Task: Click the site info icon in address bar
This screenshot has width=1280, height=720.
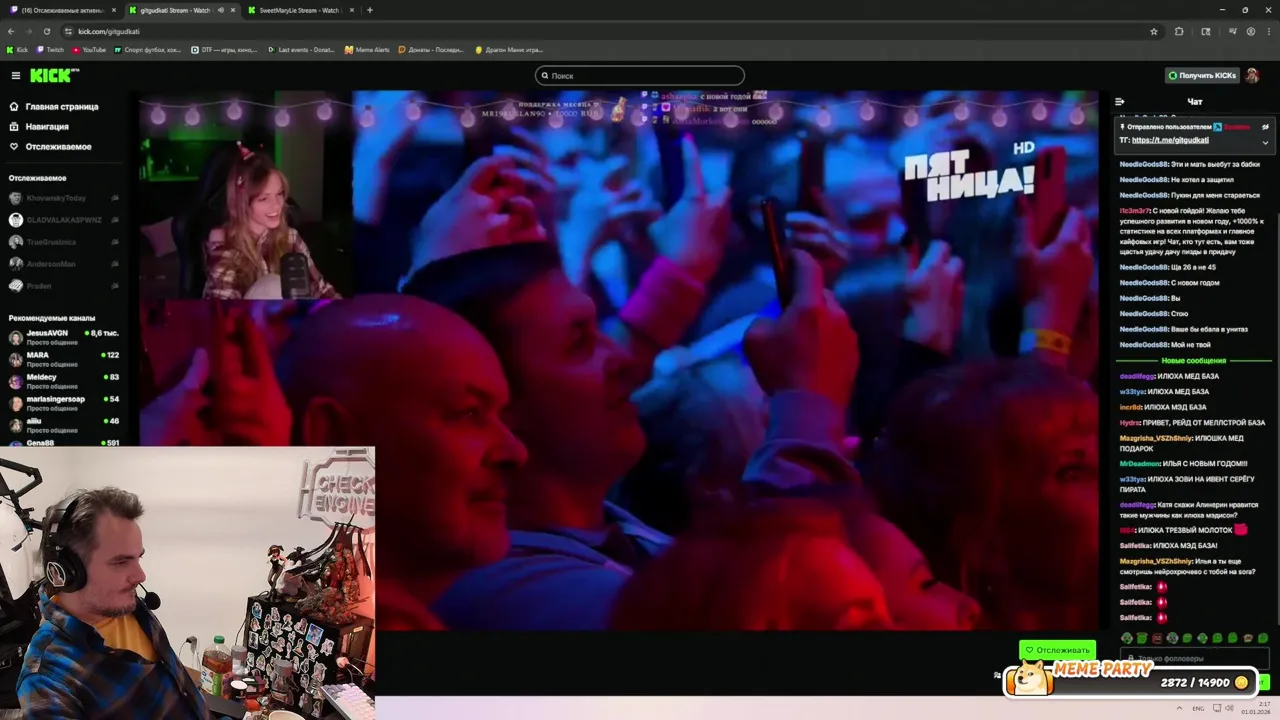Action: 68,31
